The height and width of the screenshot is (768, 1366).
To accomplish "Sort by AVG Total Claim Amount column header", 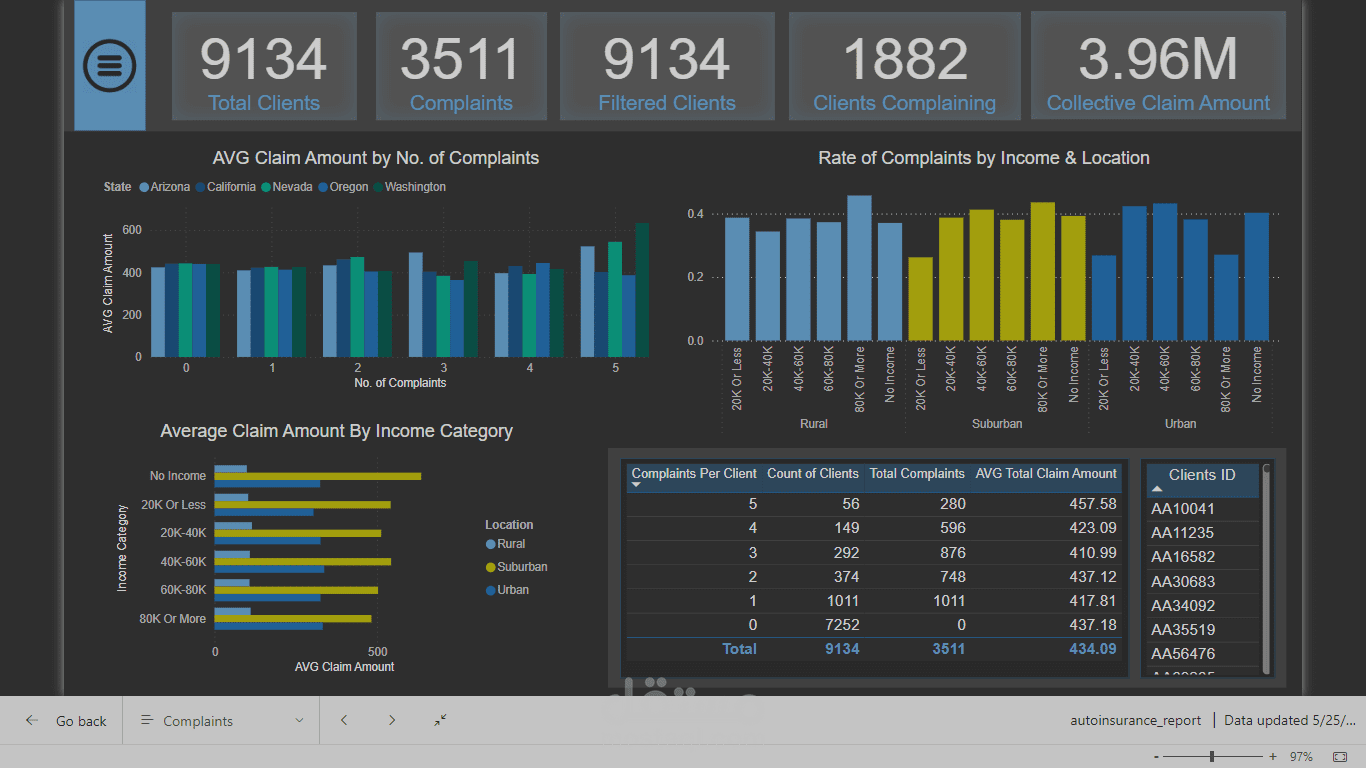I will [1046, 474].
